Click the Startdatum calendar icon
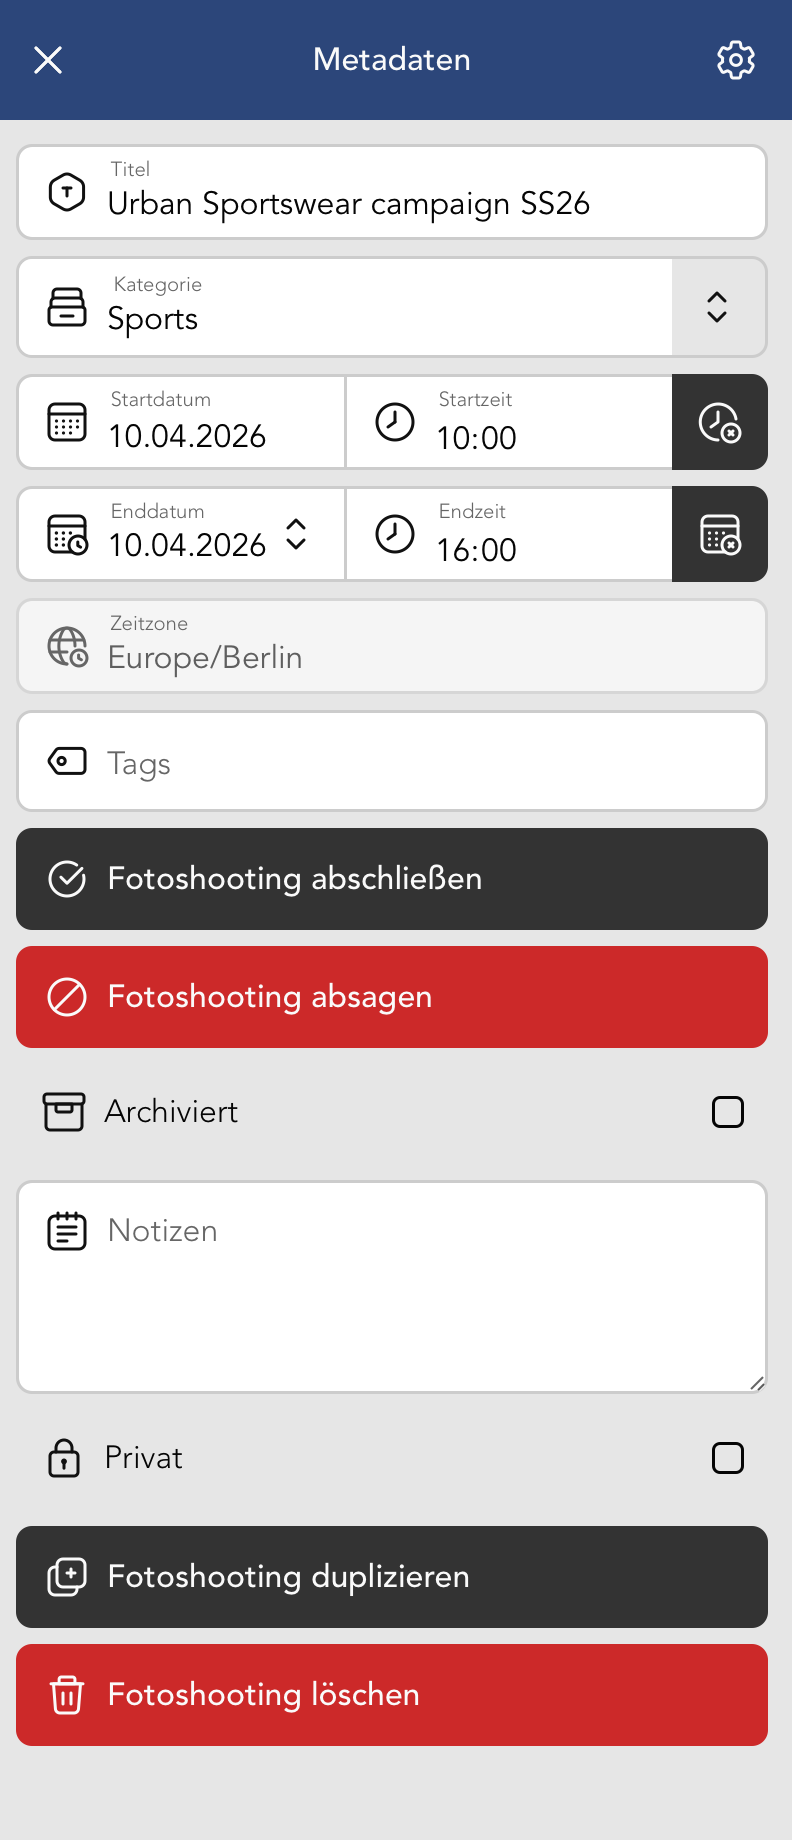 (x=67, y=422)
